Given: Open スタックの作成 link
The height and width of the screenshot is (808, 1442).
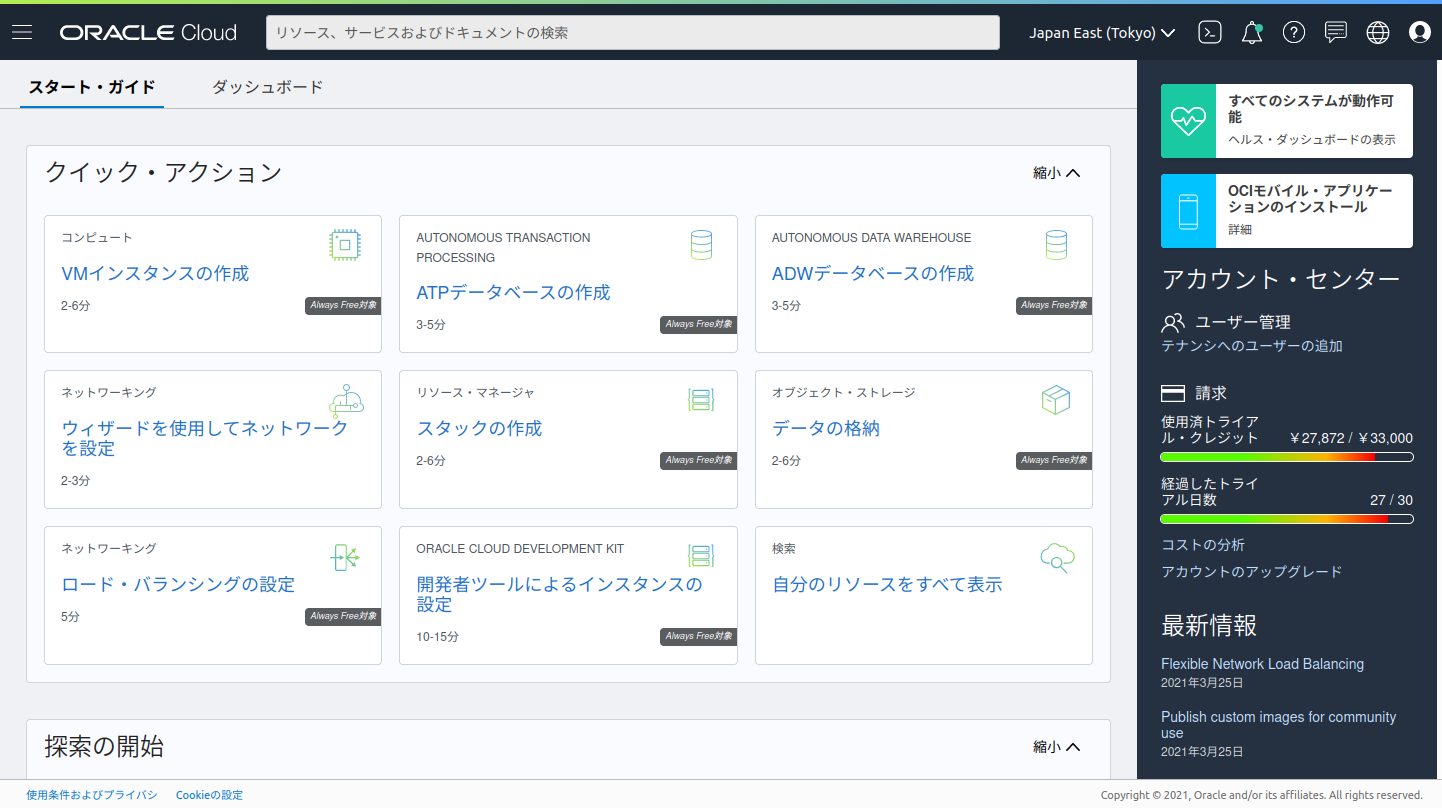Looking at the screenshot, I should [x=479, y=428].
